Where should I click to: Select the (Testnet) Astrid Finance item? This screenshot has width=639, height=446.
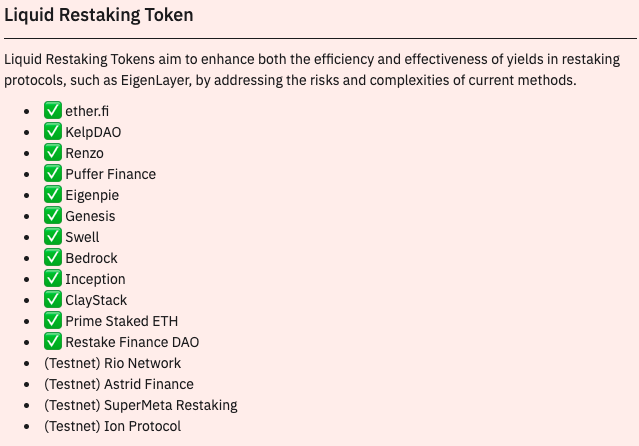[x=119, y=384]
